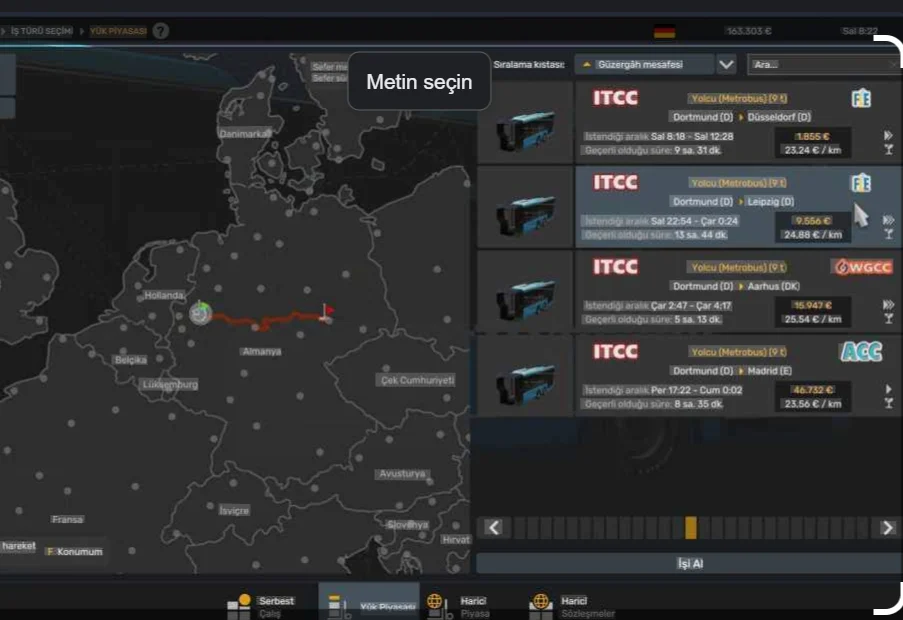
Task: Click the Almanya label on the map
Action: click(262, 351)
